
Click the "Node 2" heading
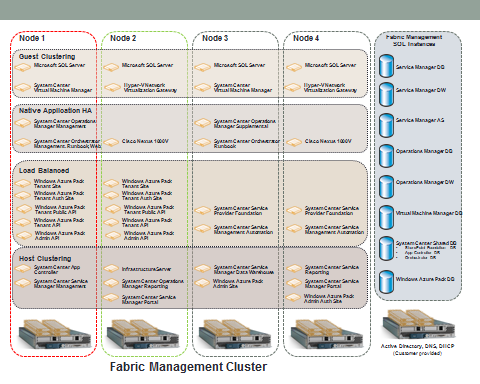[123, 38]
